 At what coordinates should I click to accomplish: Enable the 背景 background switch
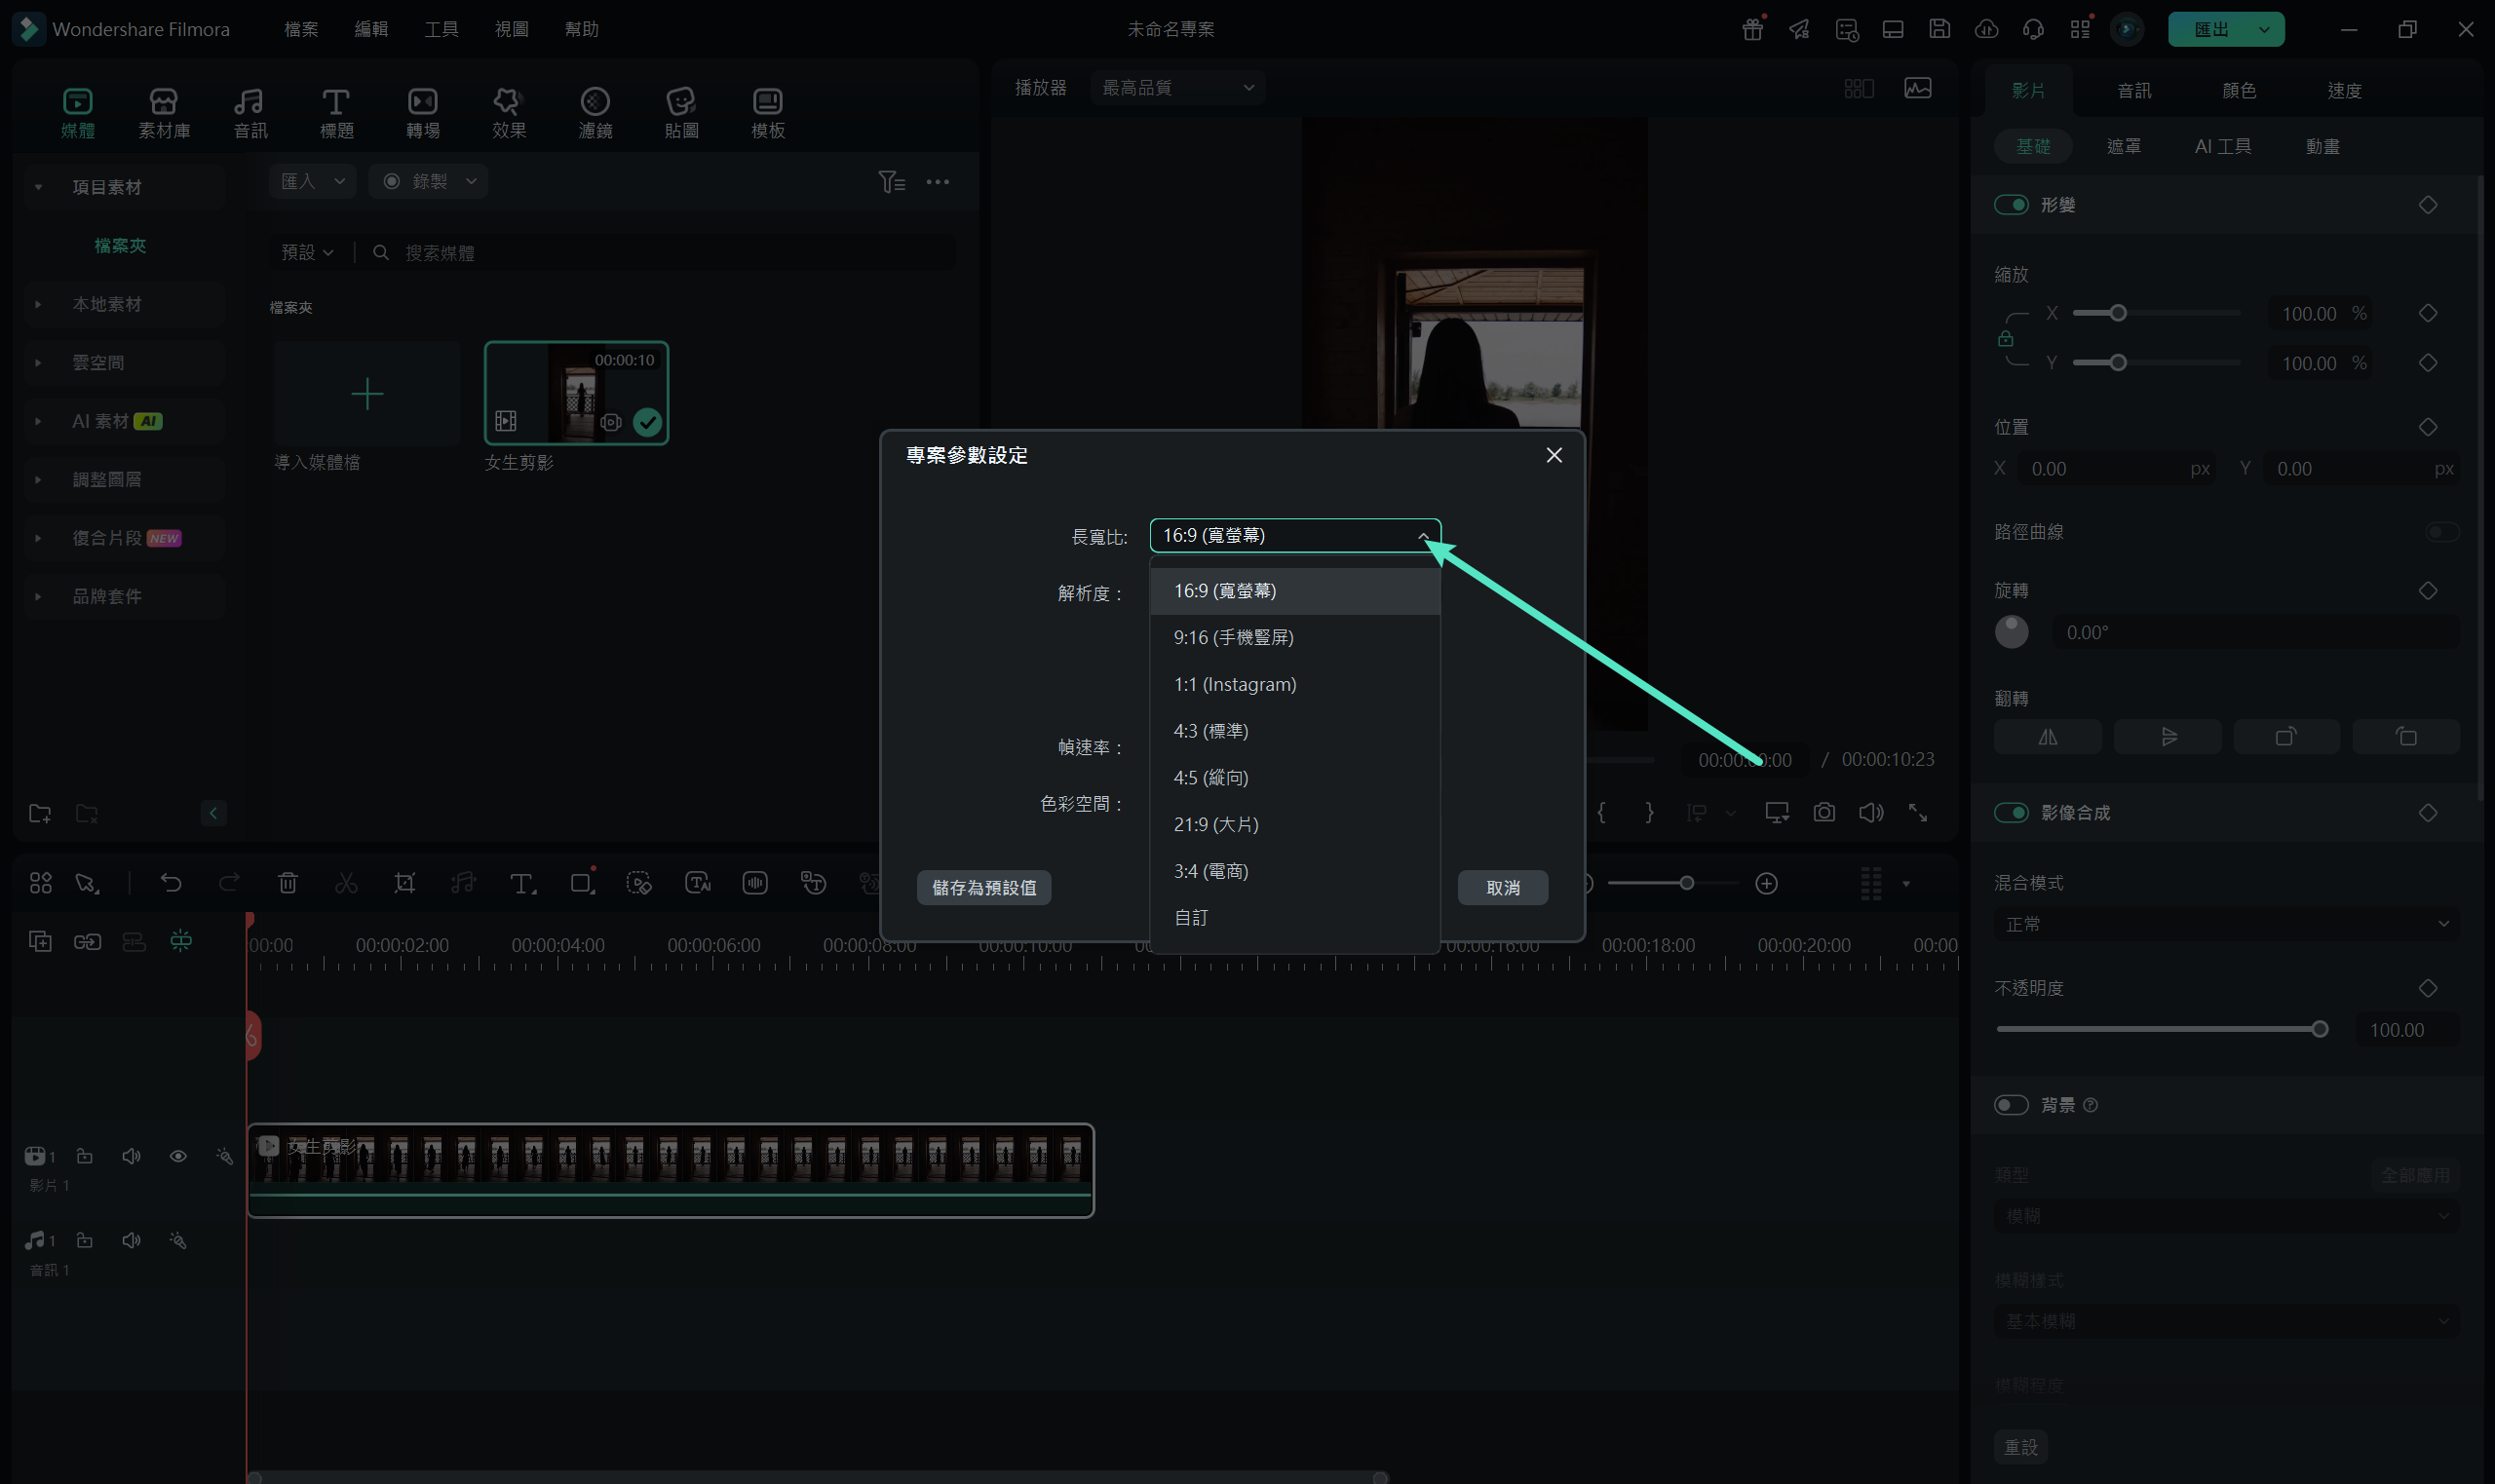2011,1105
